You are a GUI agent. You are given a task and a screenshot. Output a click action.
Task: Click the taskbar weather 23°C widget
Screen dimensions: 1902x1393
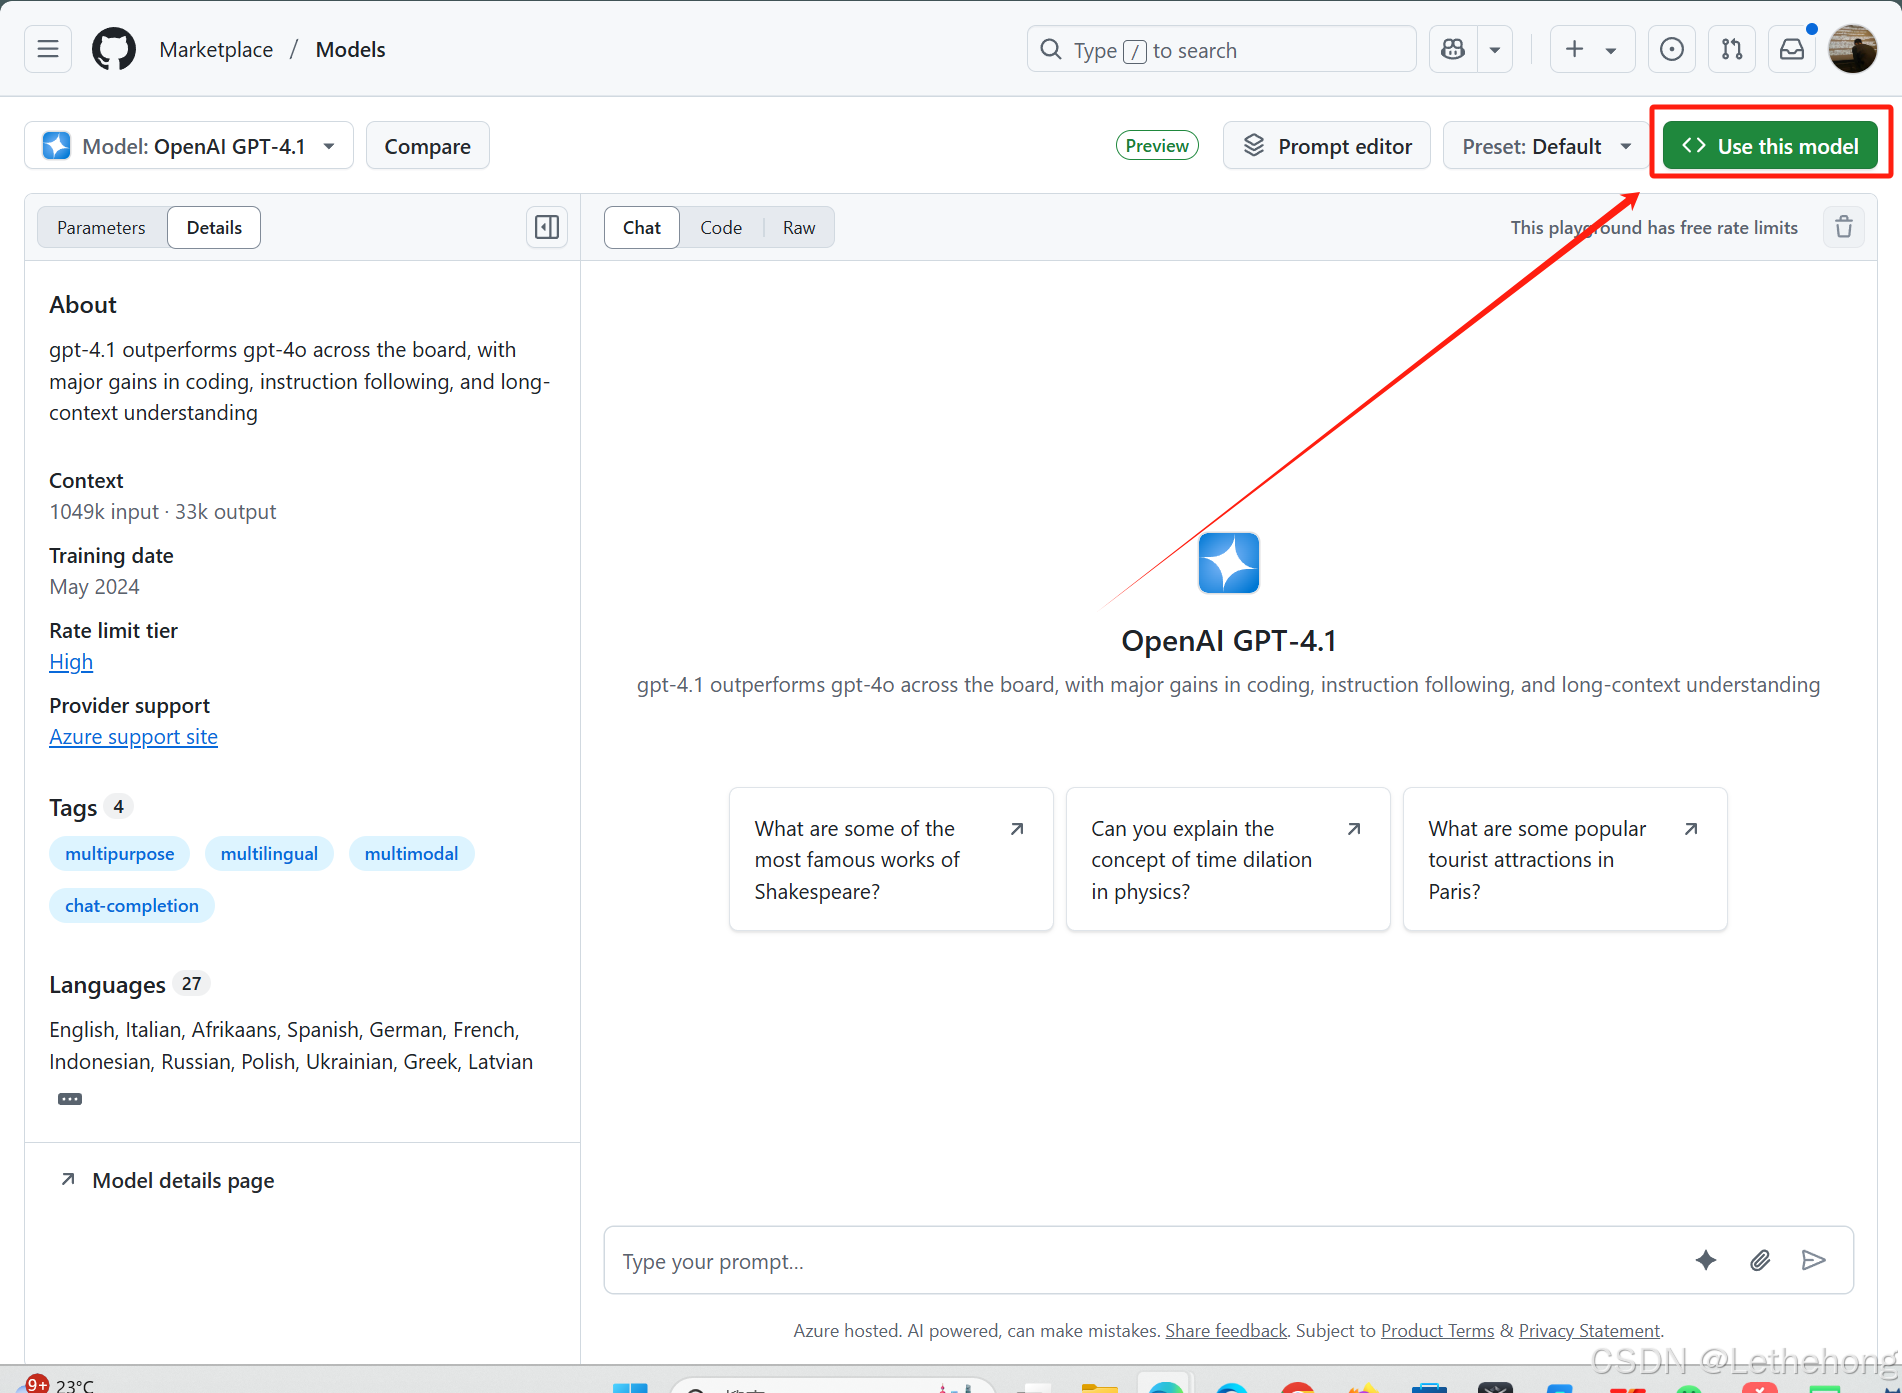coord(60,1384)
